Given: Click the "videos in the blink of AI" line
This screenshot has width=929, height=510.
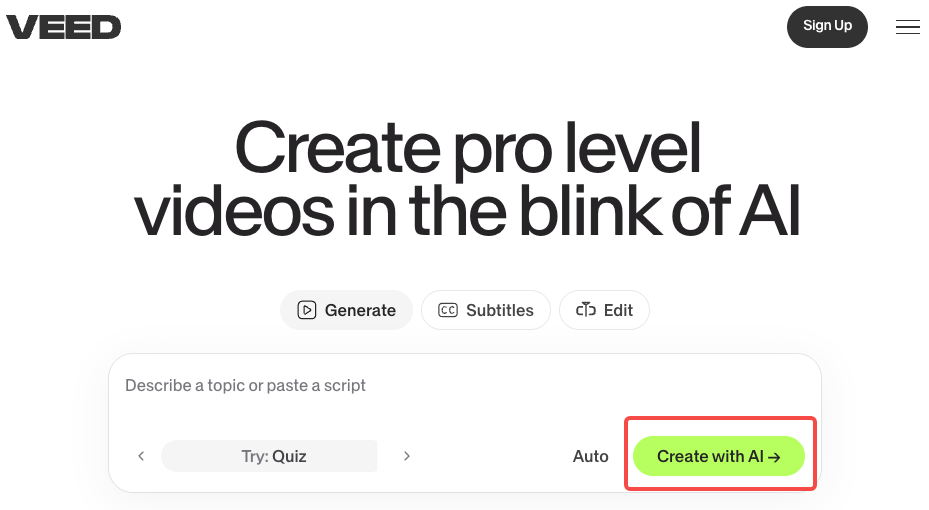Looking at the screenshot, I should coord(467,212).
